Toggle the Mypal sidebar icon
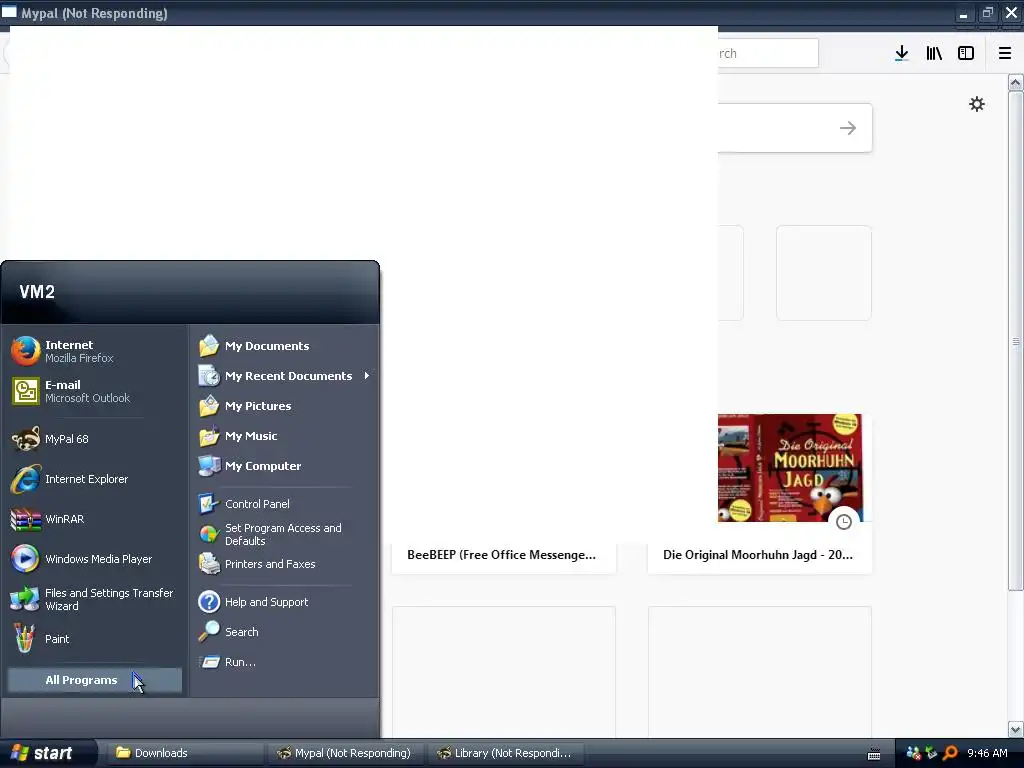Screen dimensions: 1024x768 point(966,54)
